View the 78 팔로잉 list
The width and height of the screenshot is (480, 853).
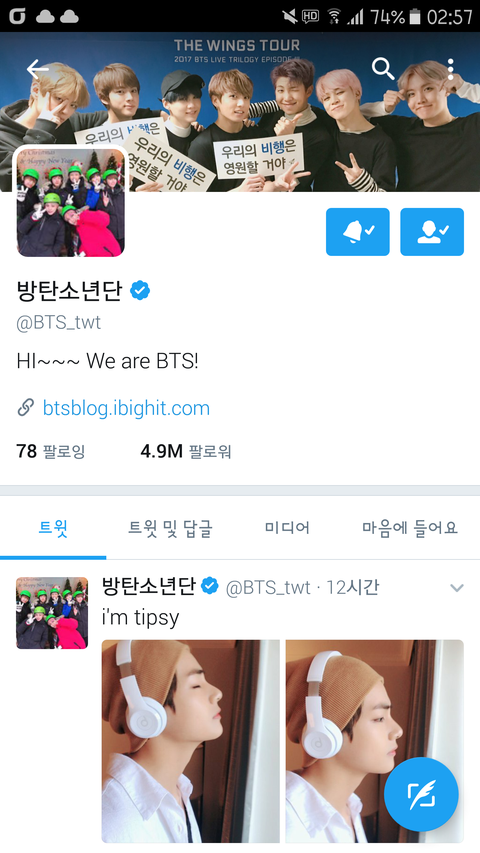[51, 451]
